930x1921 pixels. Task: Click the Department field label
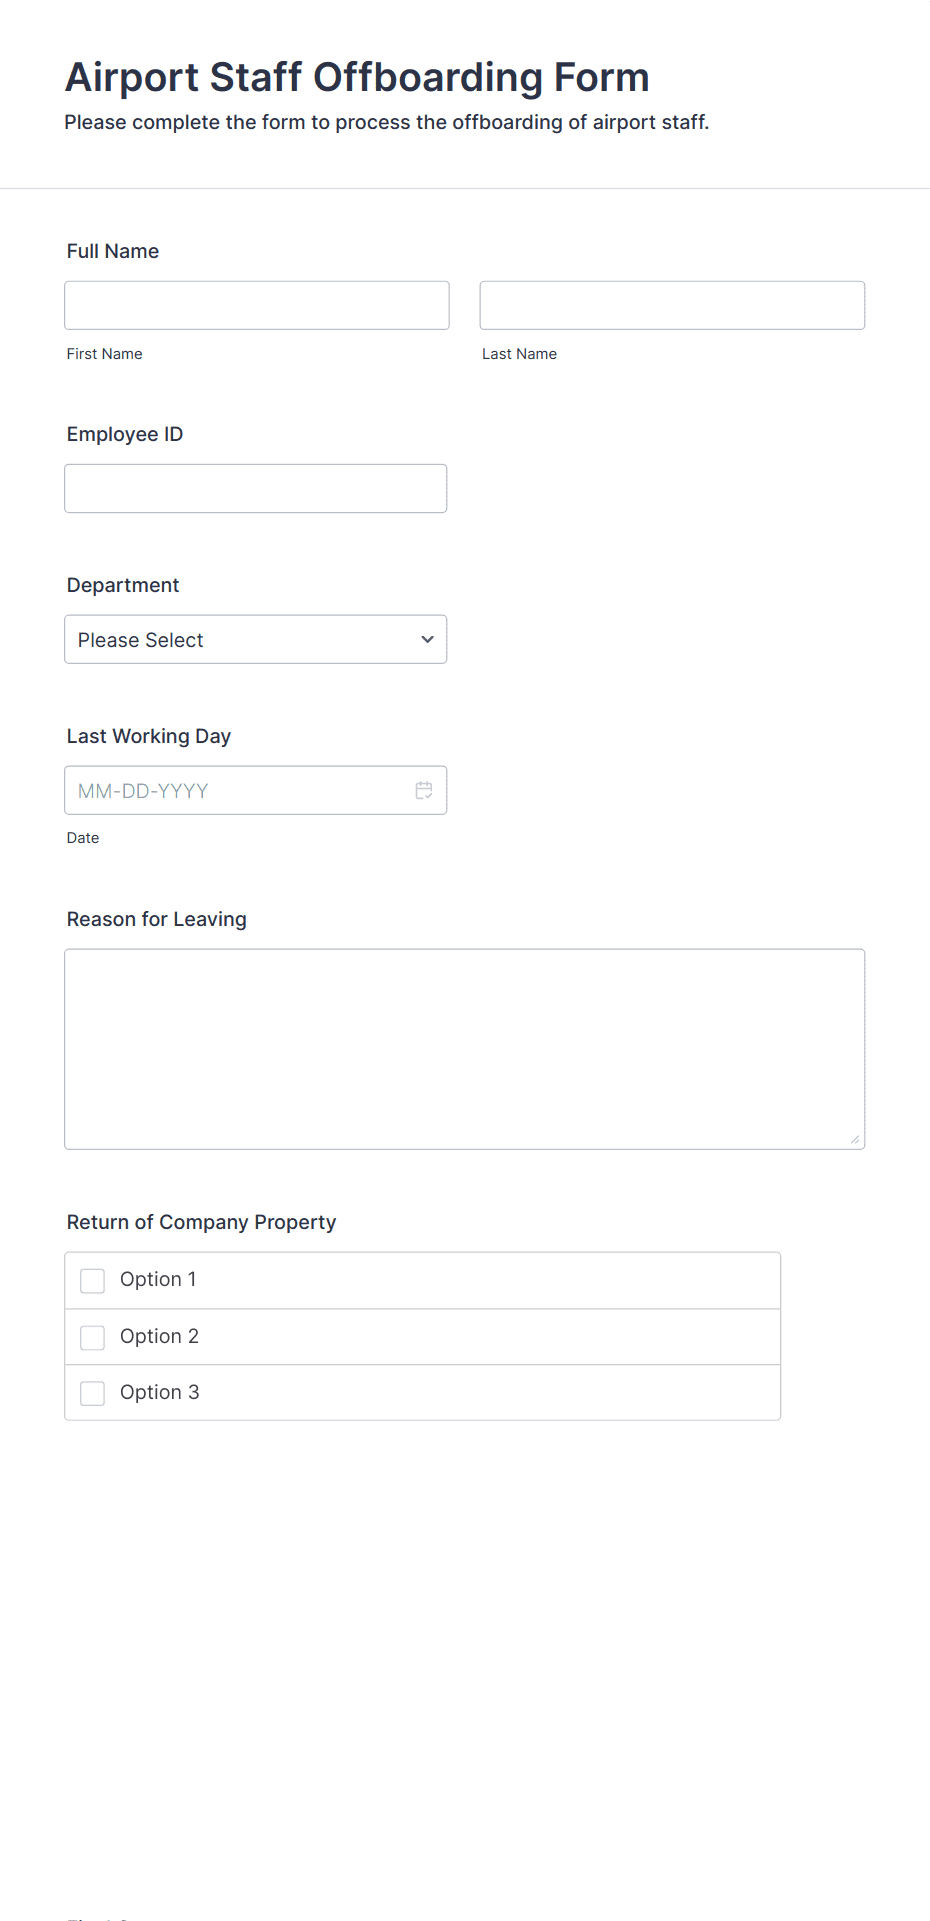point(123,585)
